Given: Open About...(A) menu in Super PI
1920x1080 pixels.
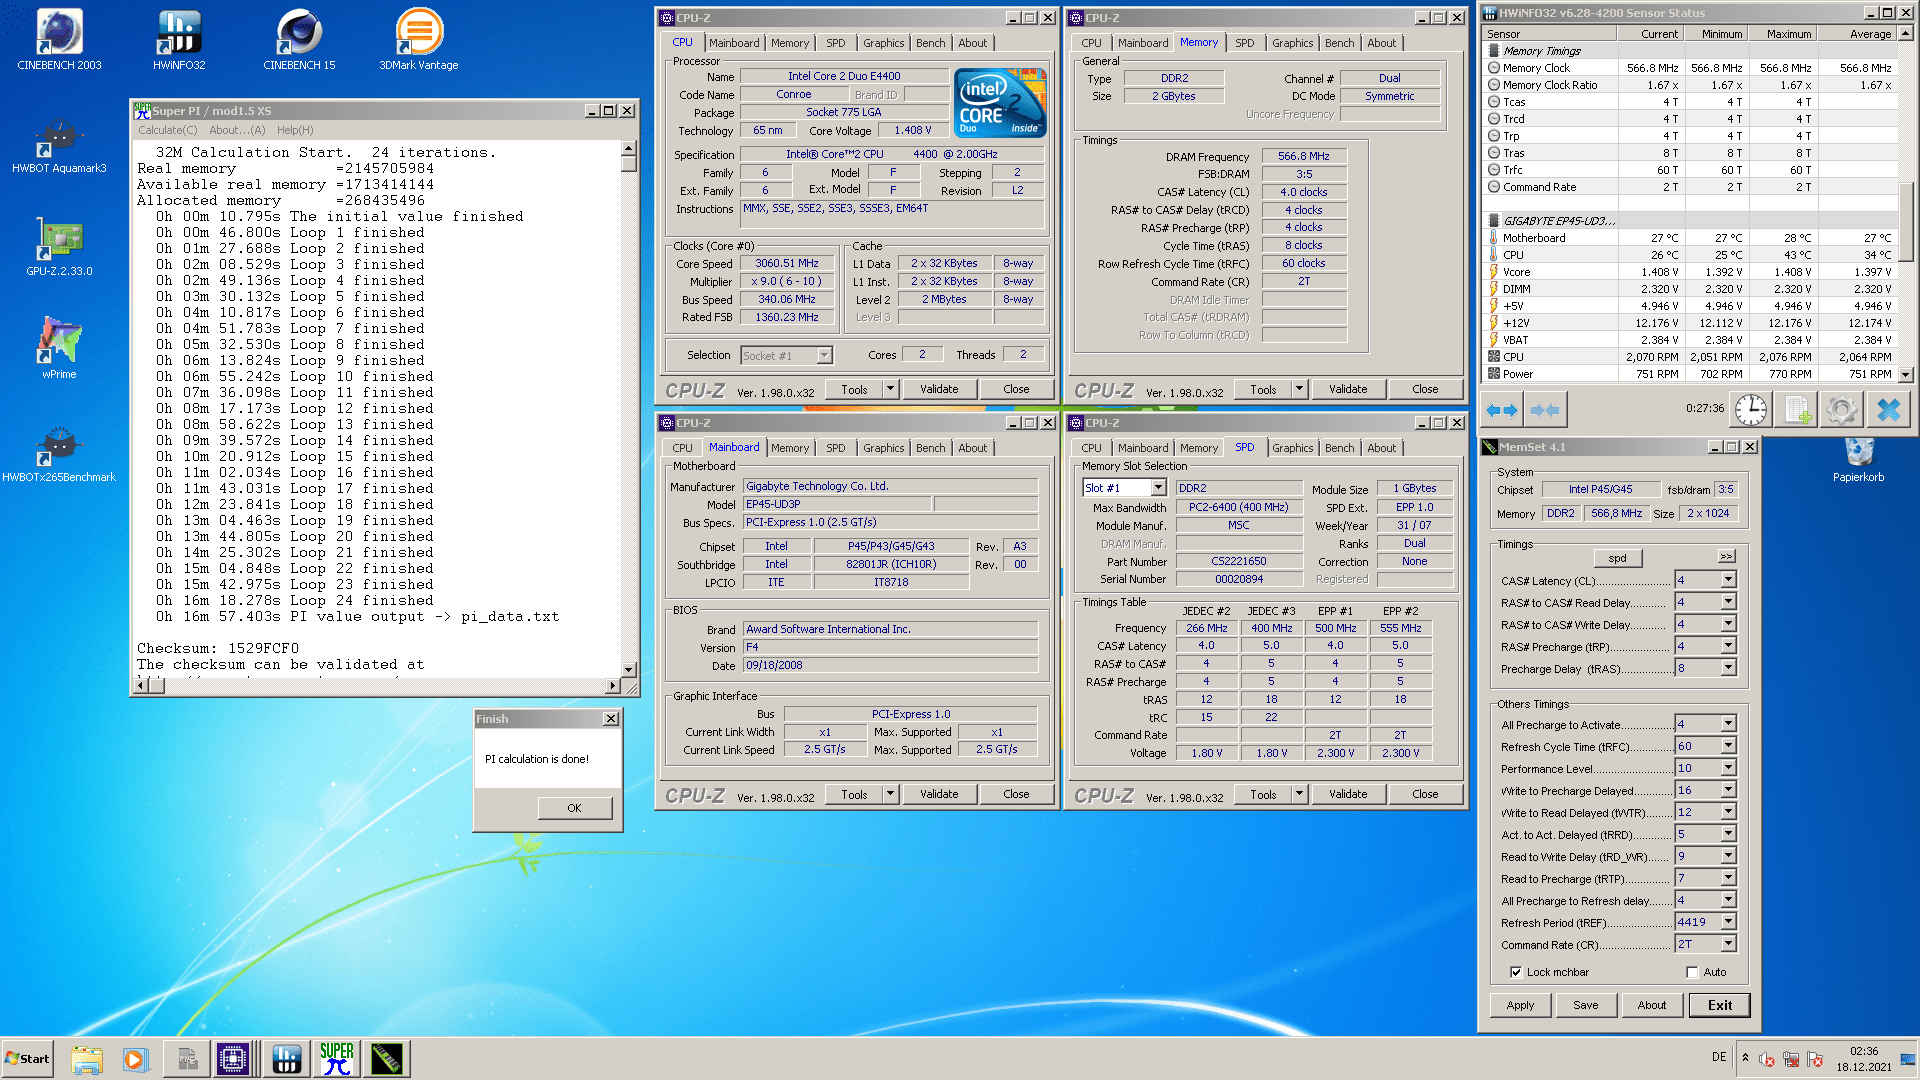Looking at the screenshot, I should (x=237, y=130).
